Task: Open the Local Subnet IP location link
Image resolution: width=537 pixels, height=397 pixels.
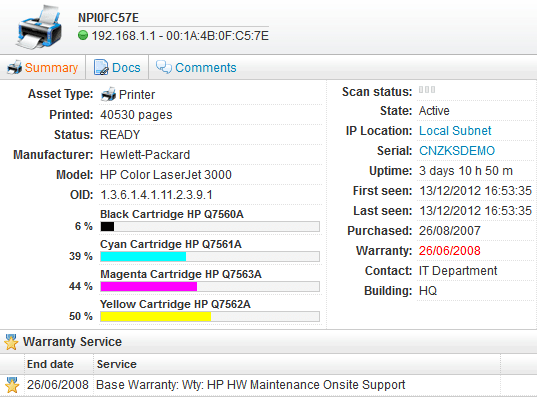Action: click(455, 131)
